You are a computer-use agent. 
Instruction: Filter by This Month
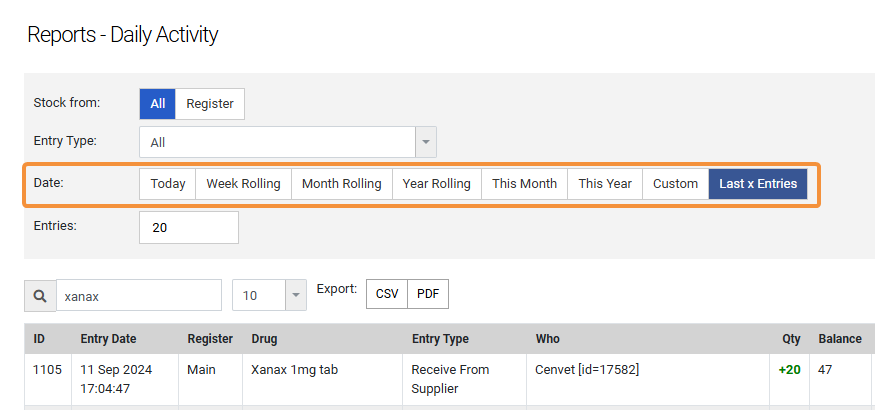pyautogui.click(x=524, y=184)
